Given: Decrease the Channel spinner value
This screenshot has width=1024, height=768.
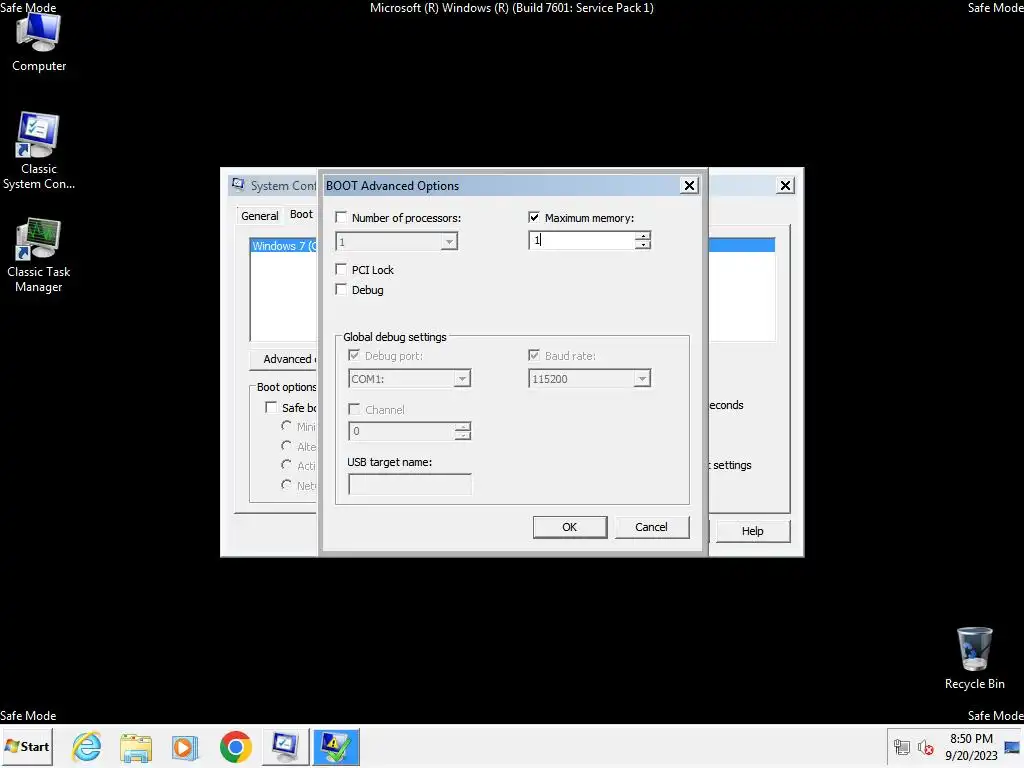Looking at the screenshot, I should 463,435.
